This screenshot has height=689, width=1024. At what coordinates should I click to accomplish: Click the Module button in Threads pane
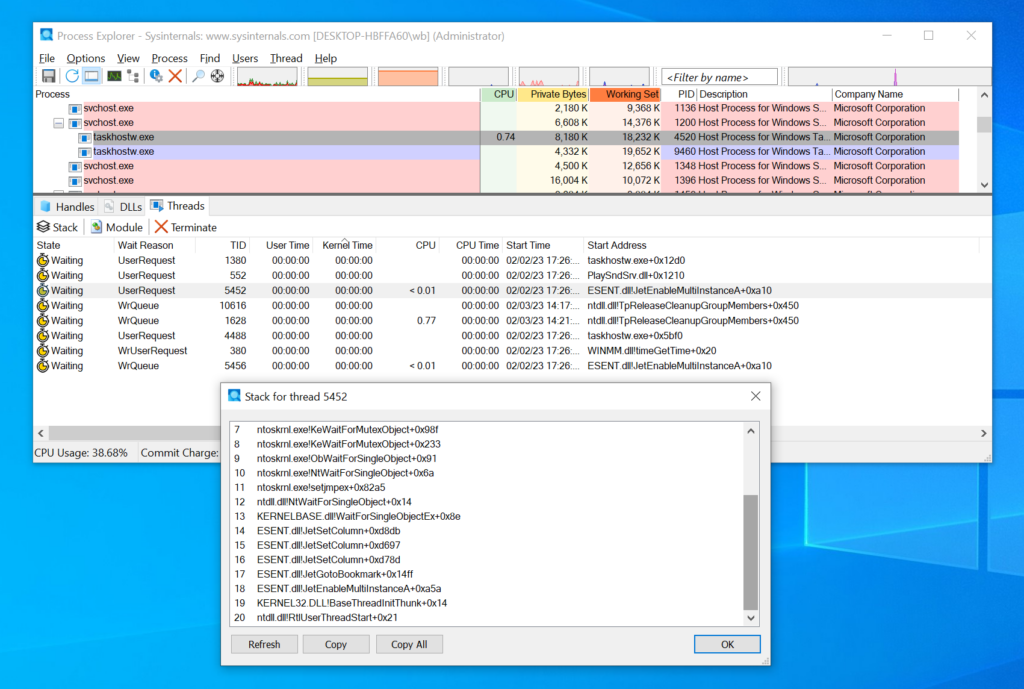pos(117,227)
